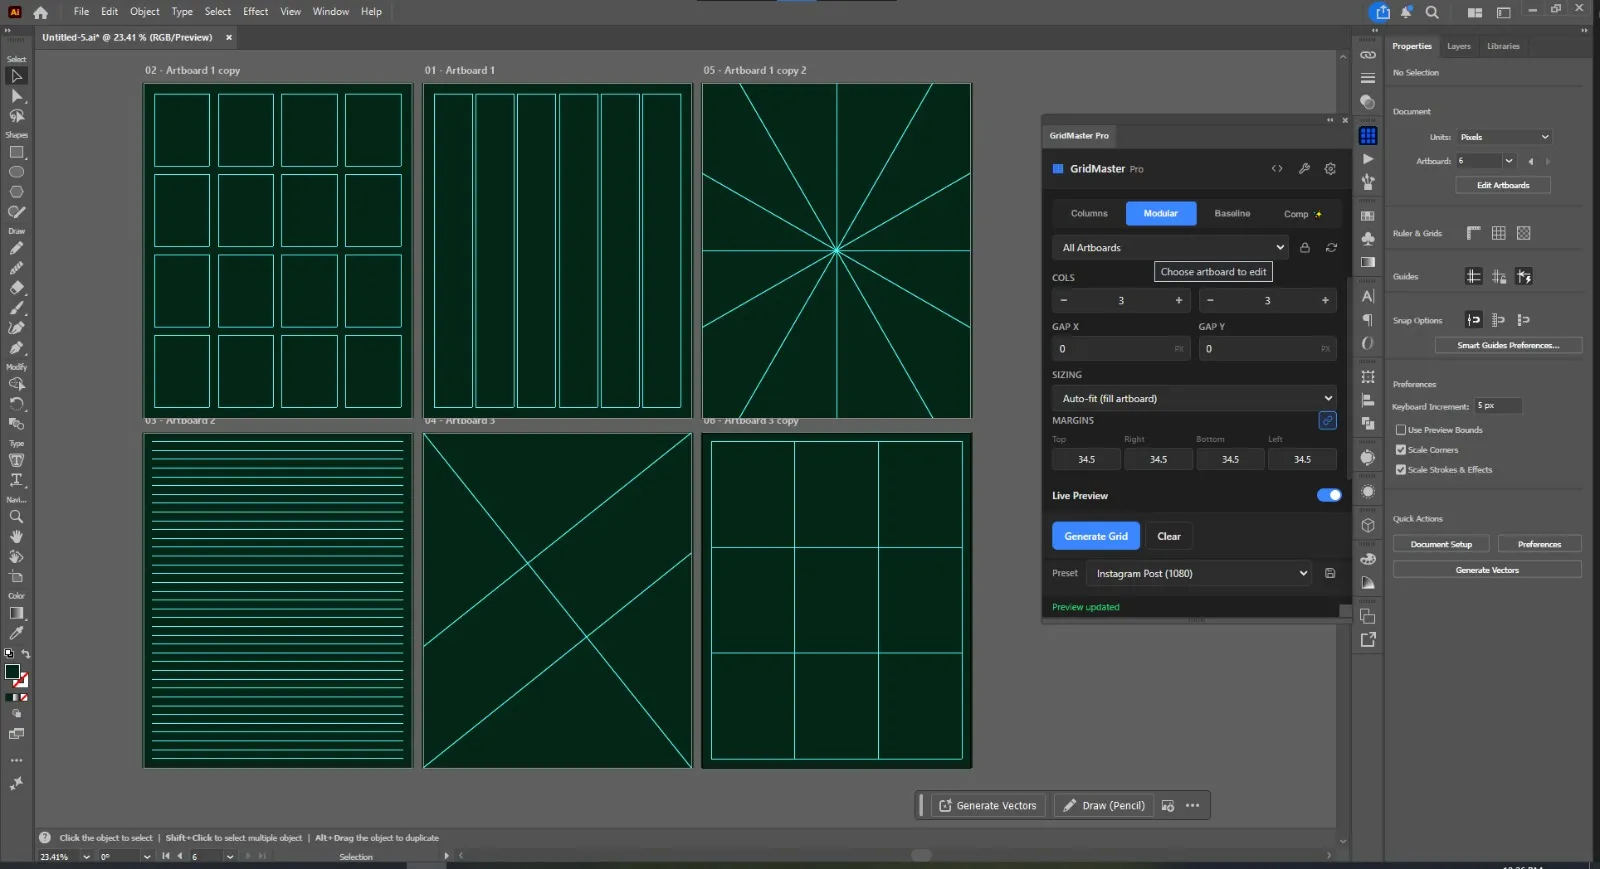Toggle show rulers icon in Ruler & Grids
The image size is (1600, 869).
(x=1473, y=233)
